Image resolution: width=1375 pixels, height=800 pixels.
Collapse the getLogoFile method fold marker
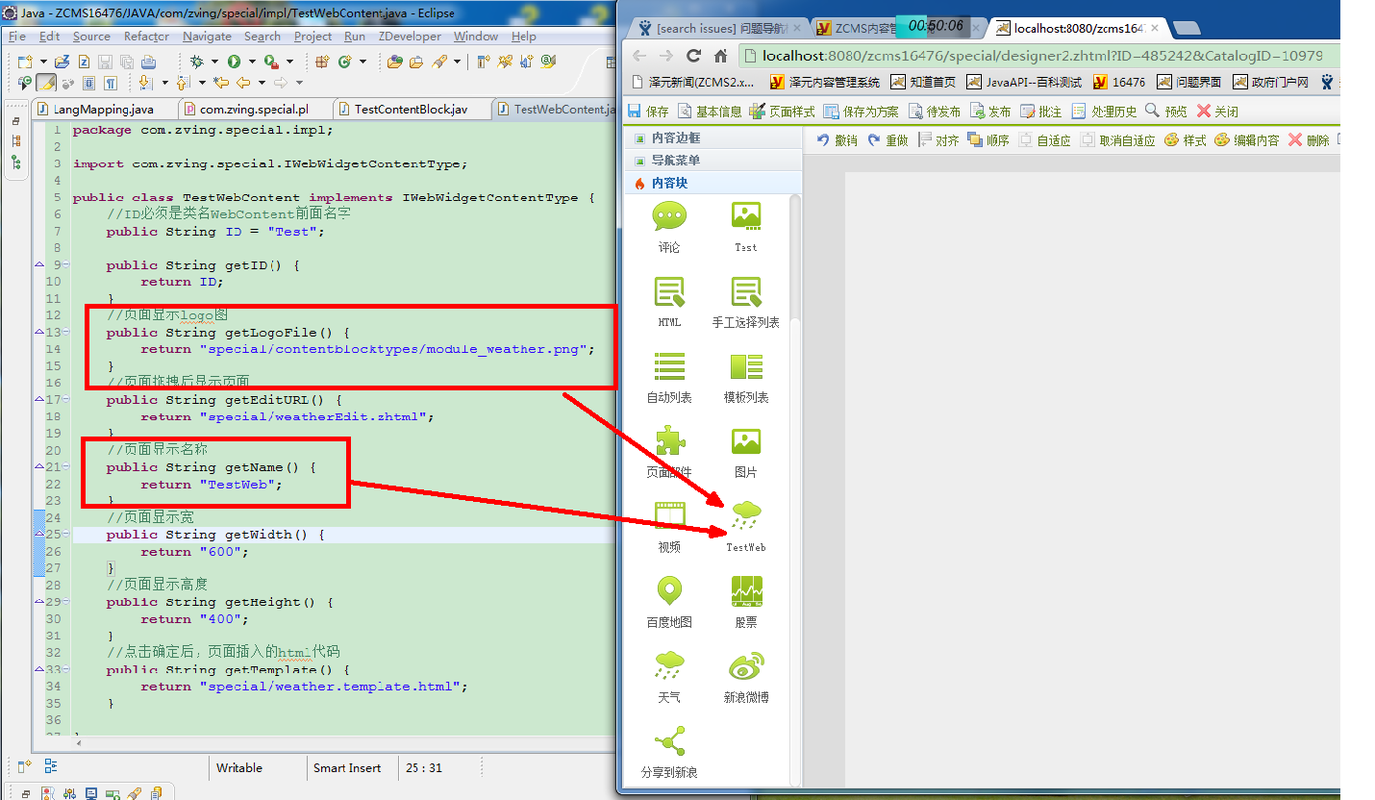(40, 332)
